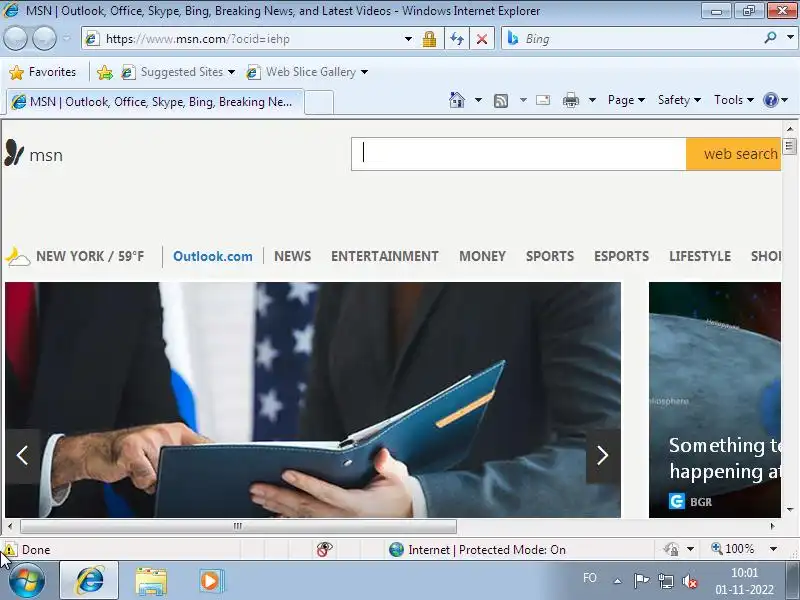Open a new blank tab
Viewport: 800px width, 600px height.
click(x=319, y=102)
